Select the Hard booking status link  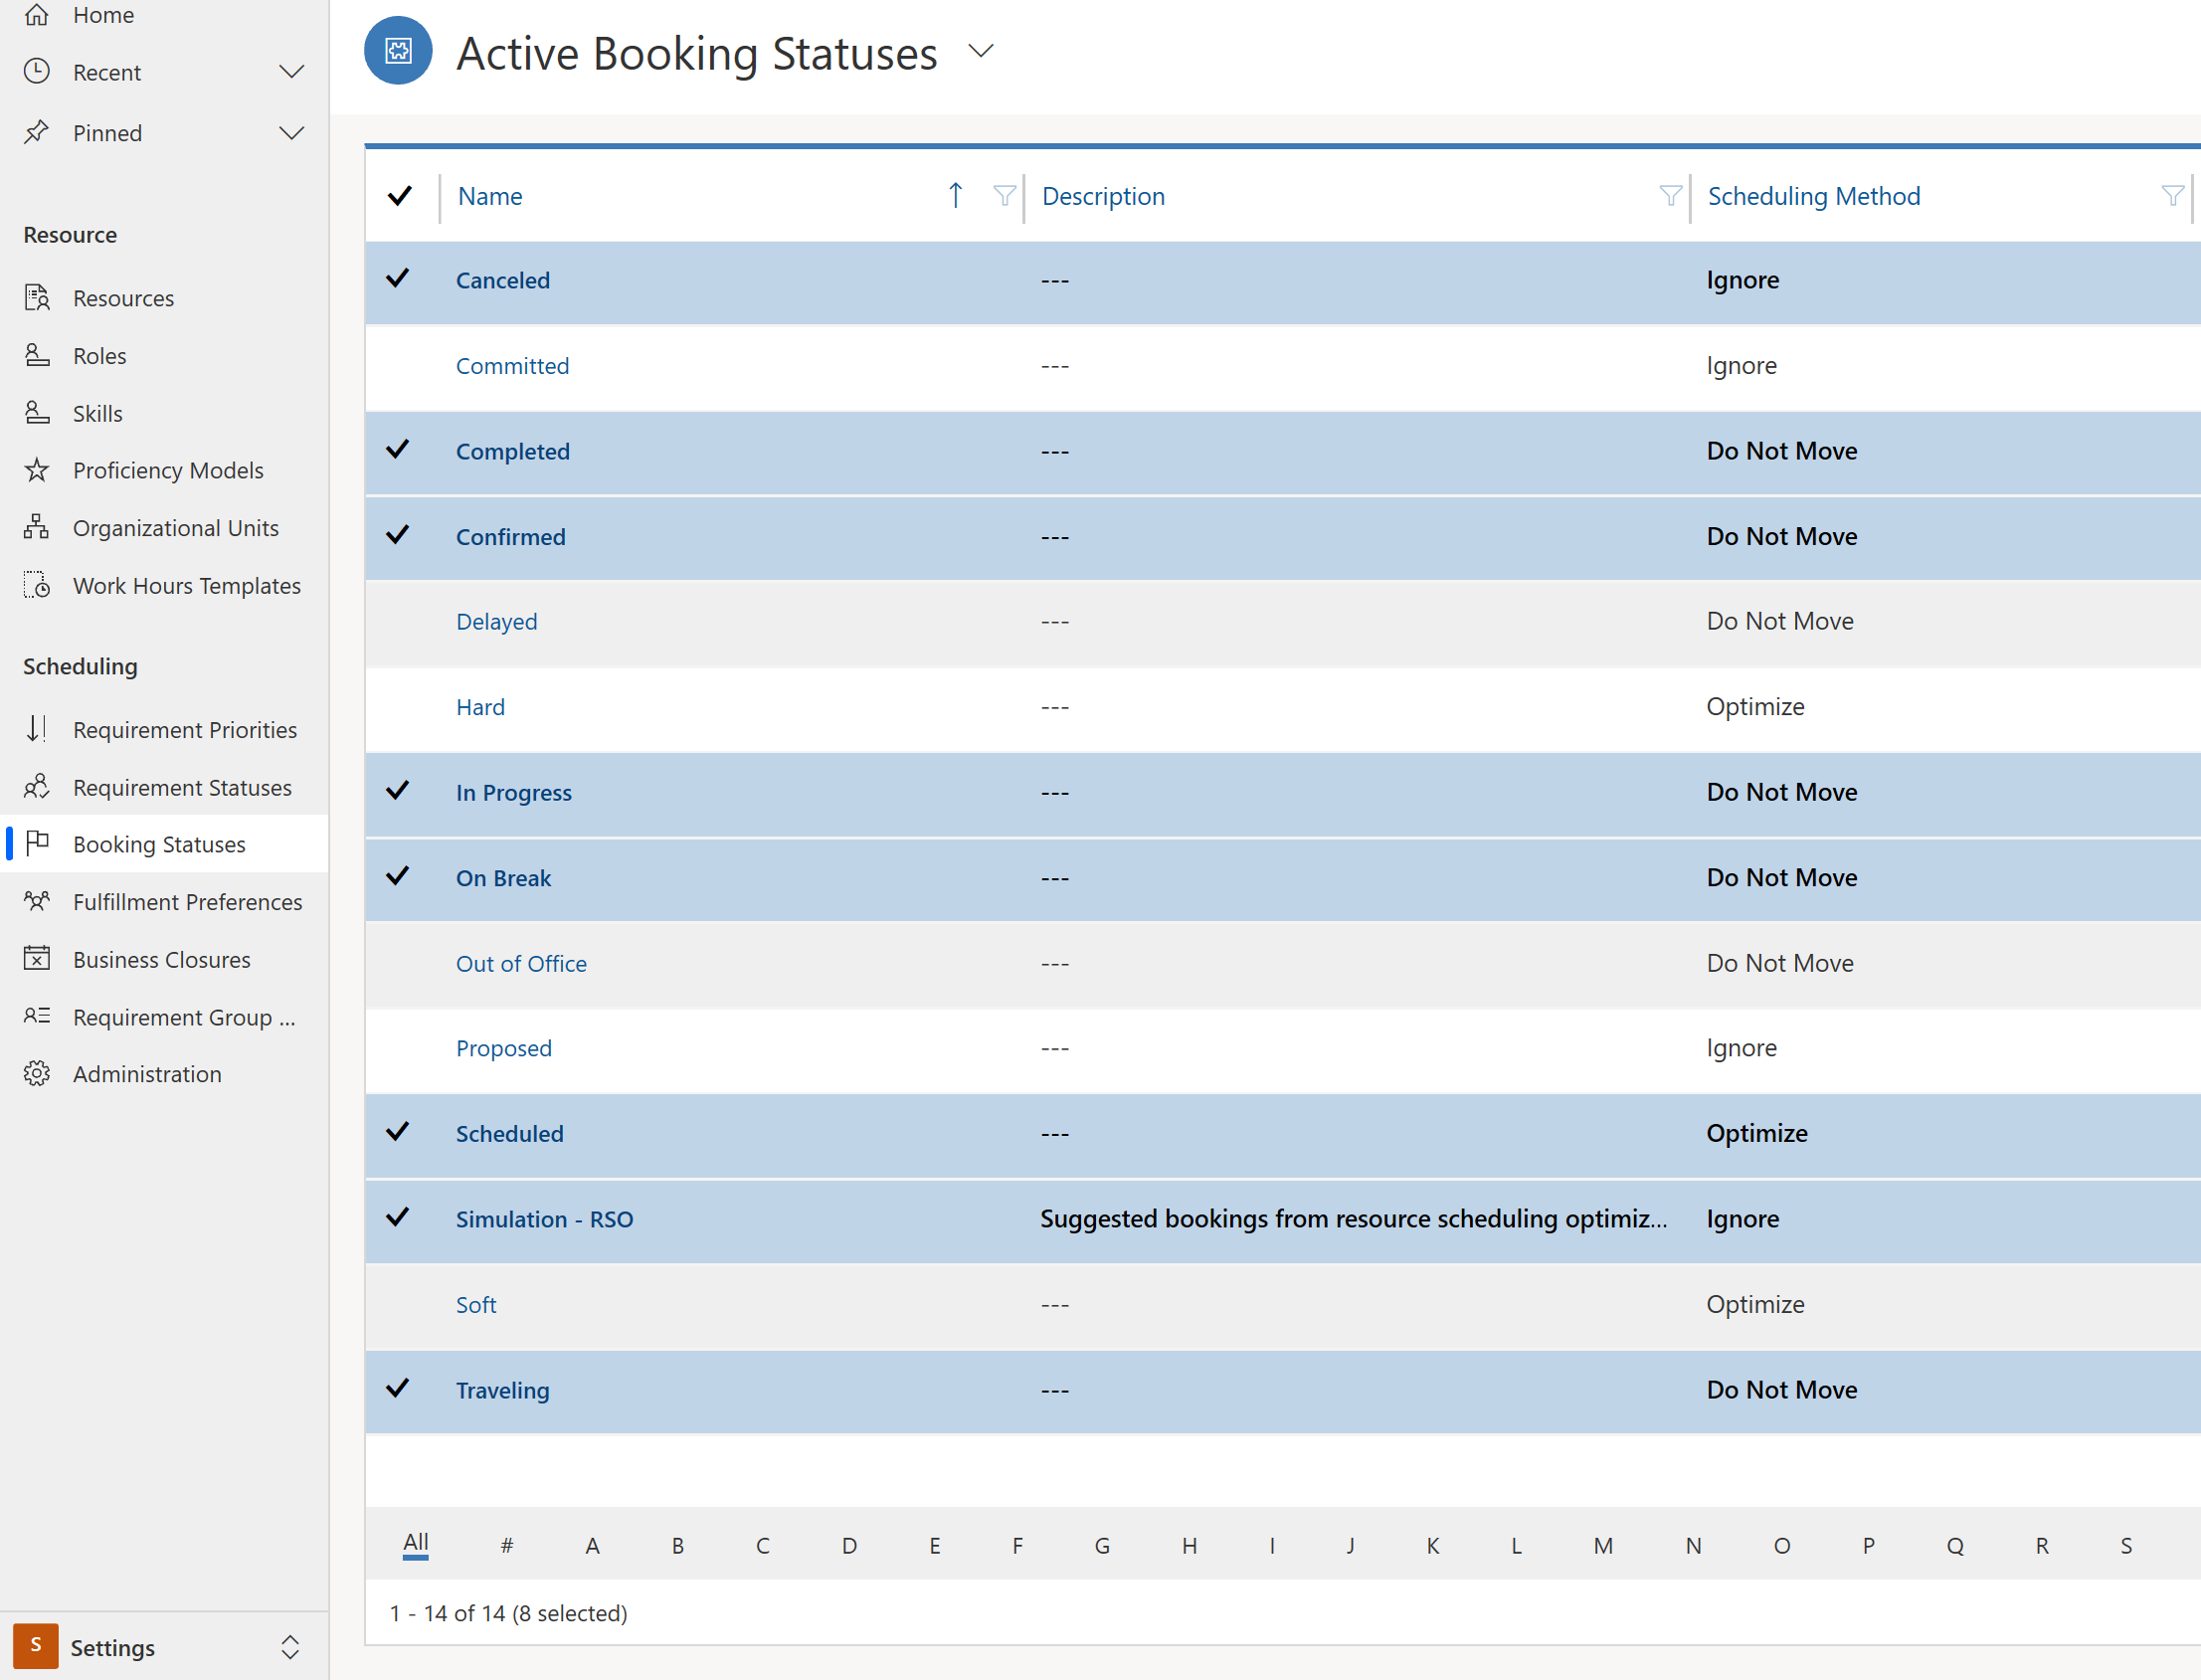(478, 704)
